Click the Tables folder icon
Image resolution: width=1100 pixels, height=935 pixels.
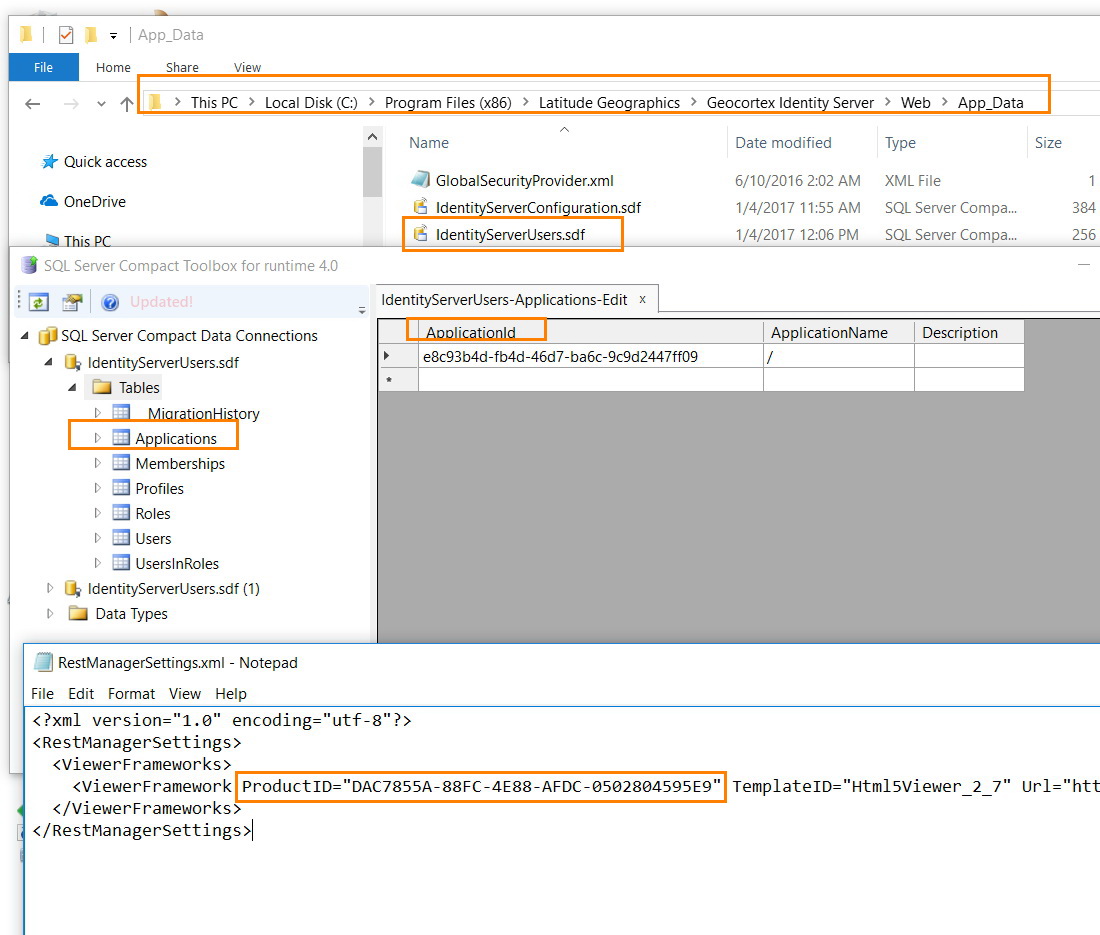pyautogui.click(x=102, y=386)
